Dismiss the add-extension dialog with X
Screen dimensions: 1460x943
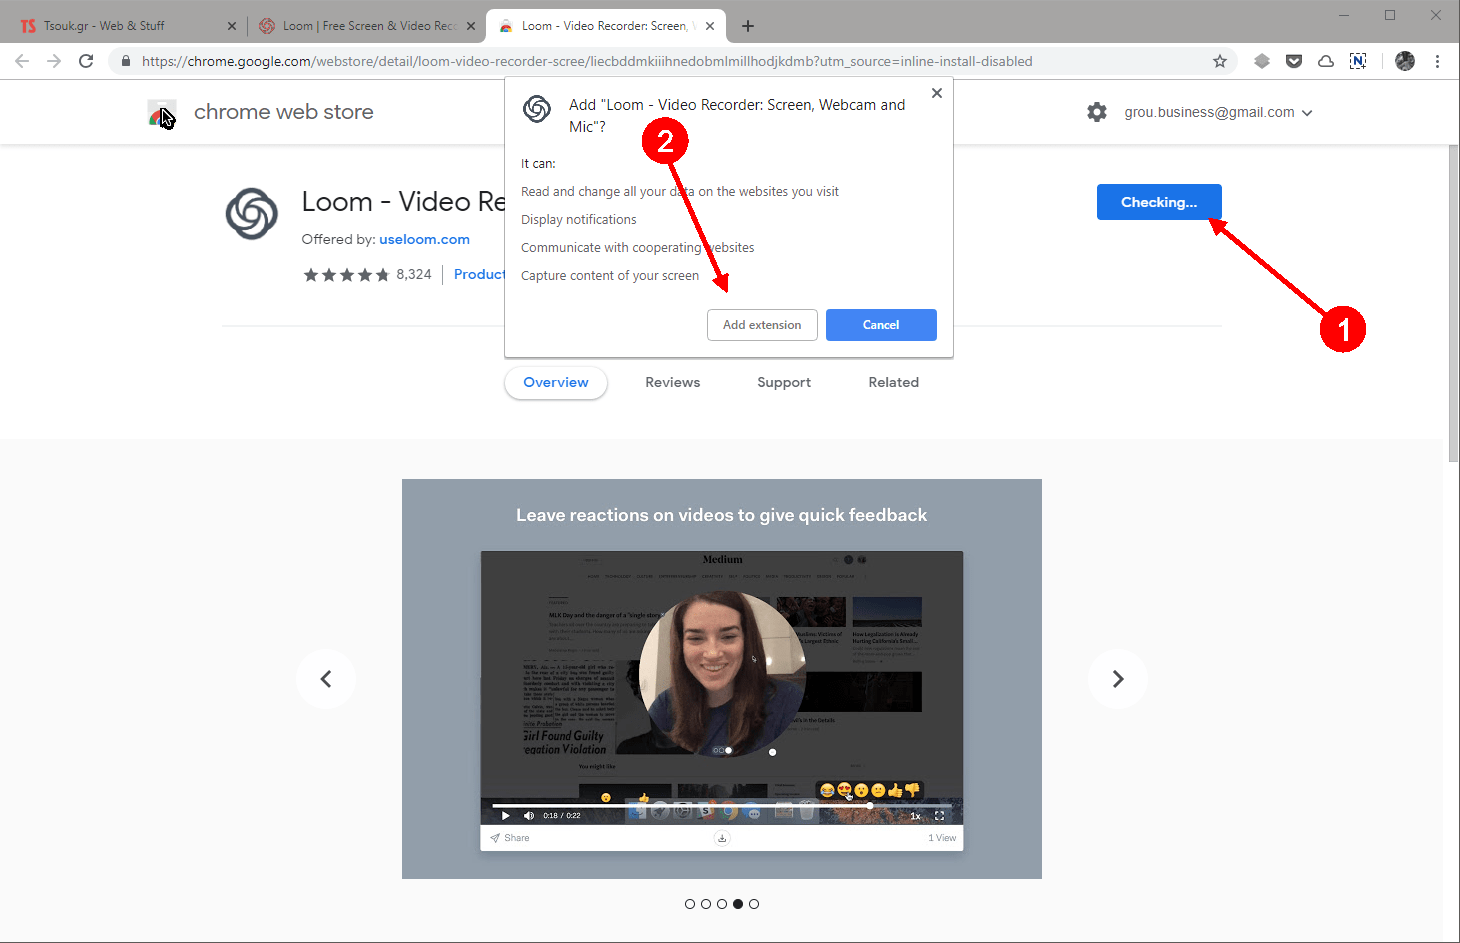[x=937, y=93]
